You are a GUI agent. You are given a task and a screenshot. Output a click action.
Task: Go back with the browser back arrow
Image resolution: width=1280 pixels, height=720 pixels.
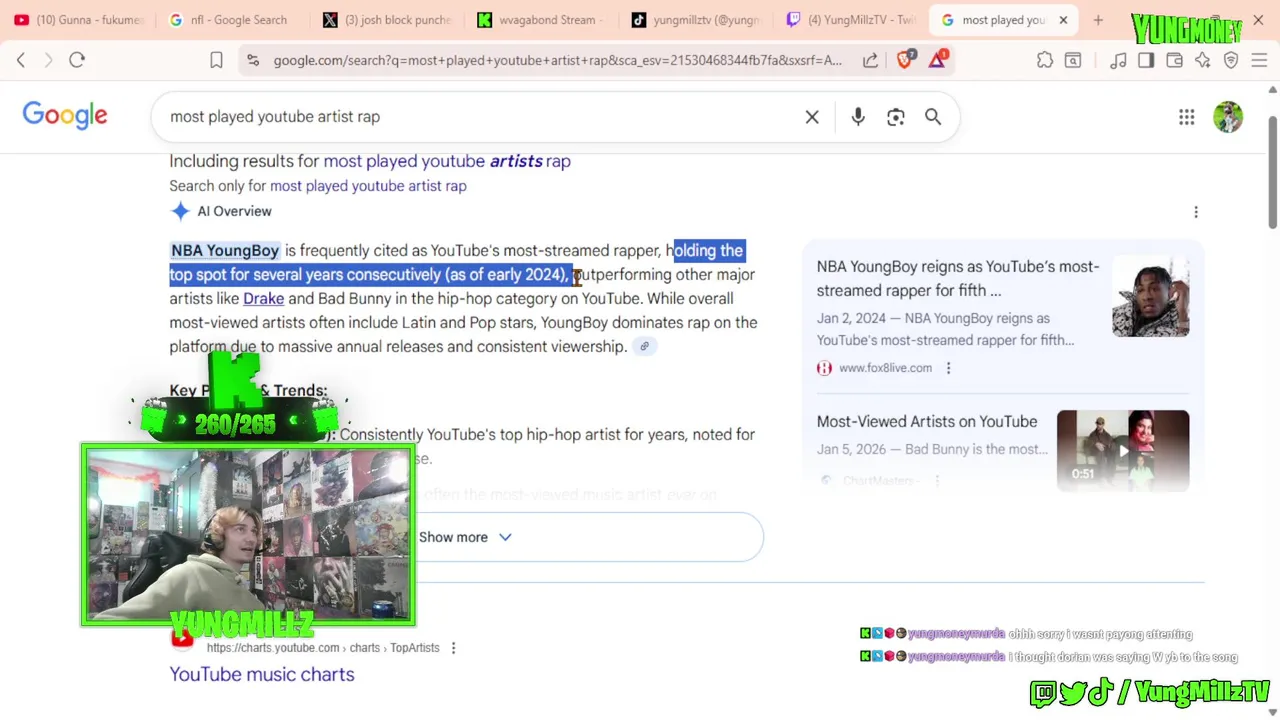(21, 60)
